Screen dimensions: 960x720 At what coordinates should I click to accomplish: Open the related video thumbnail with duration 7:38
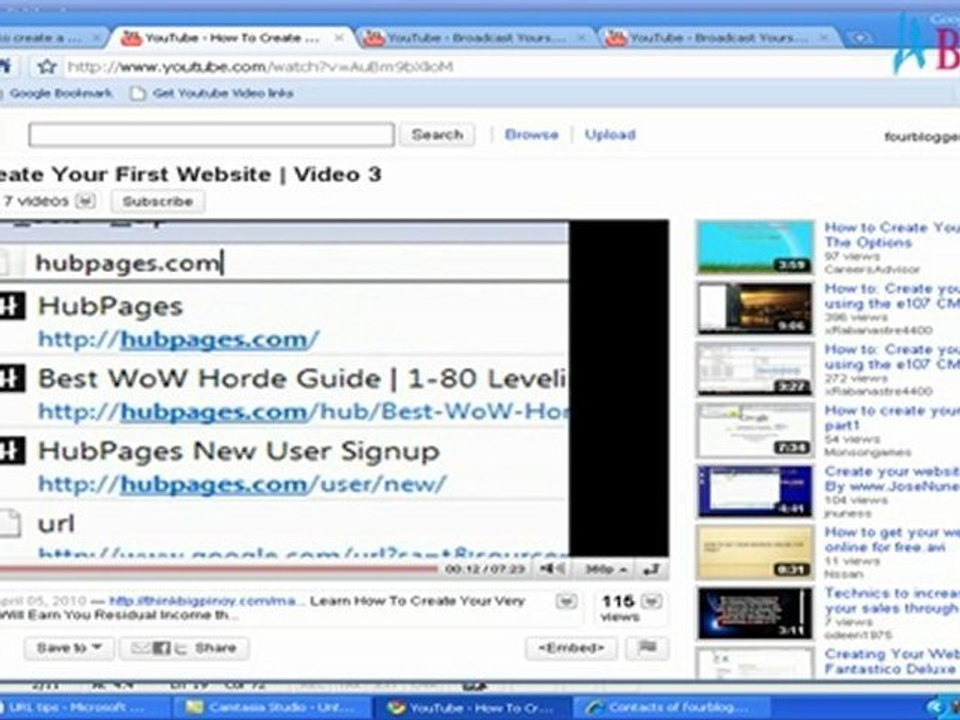(x=756, y=430)
